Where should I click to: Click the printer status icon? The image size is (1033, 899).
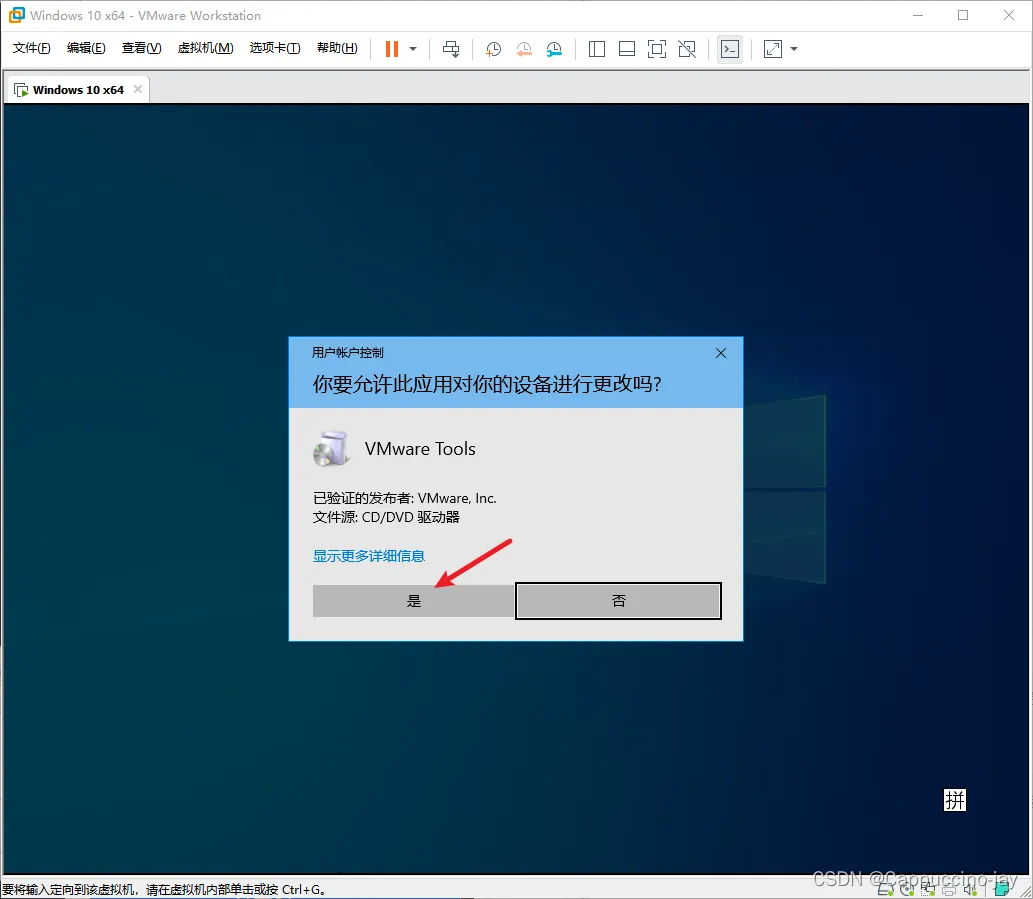click(x=949, y=890)
